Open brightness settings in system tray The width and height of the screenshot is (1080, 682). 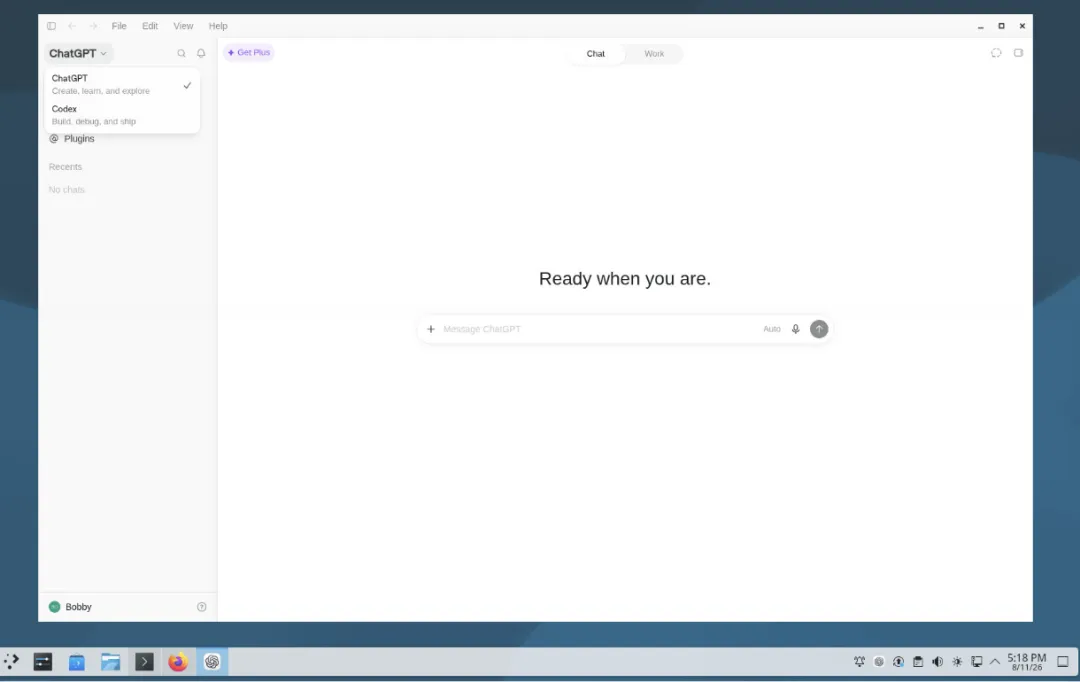point(957,662)
